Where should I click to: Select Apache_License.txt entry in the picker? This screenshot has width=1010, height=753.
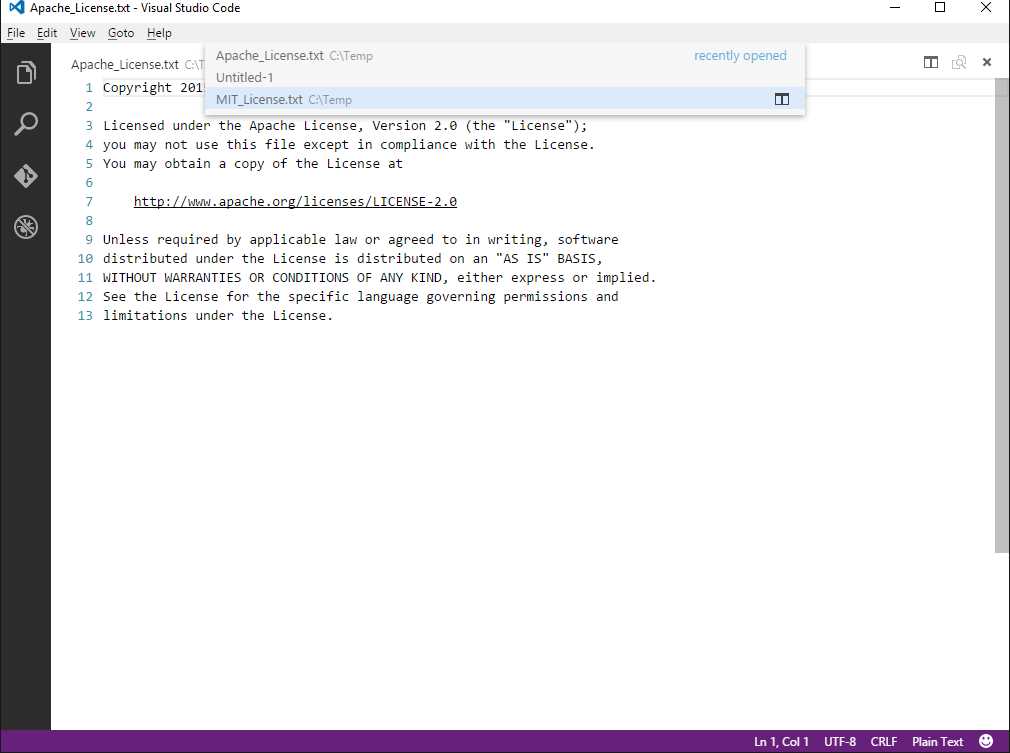click(270, 55)
